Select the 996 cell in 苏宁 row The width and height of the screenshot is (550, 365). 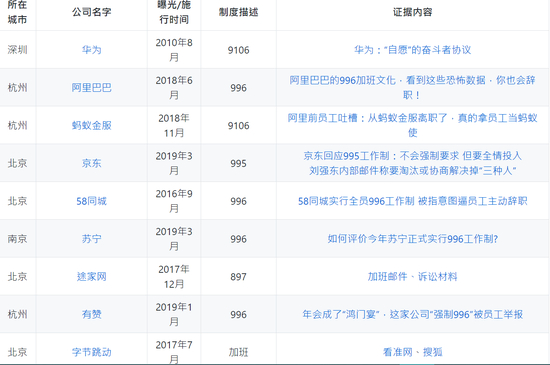[x=239, y=239]
